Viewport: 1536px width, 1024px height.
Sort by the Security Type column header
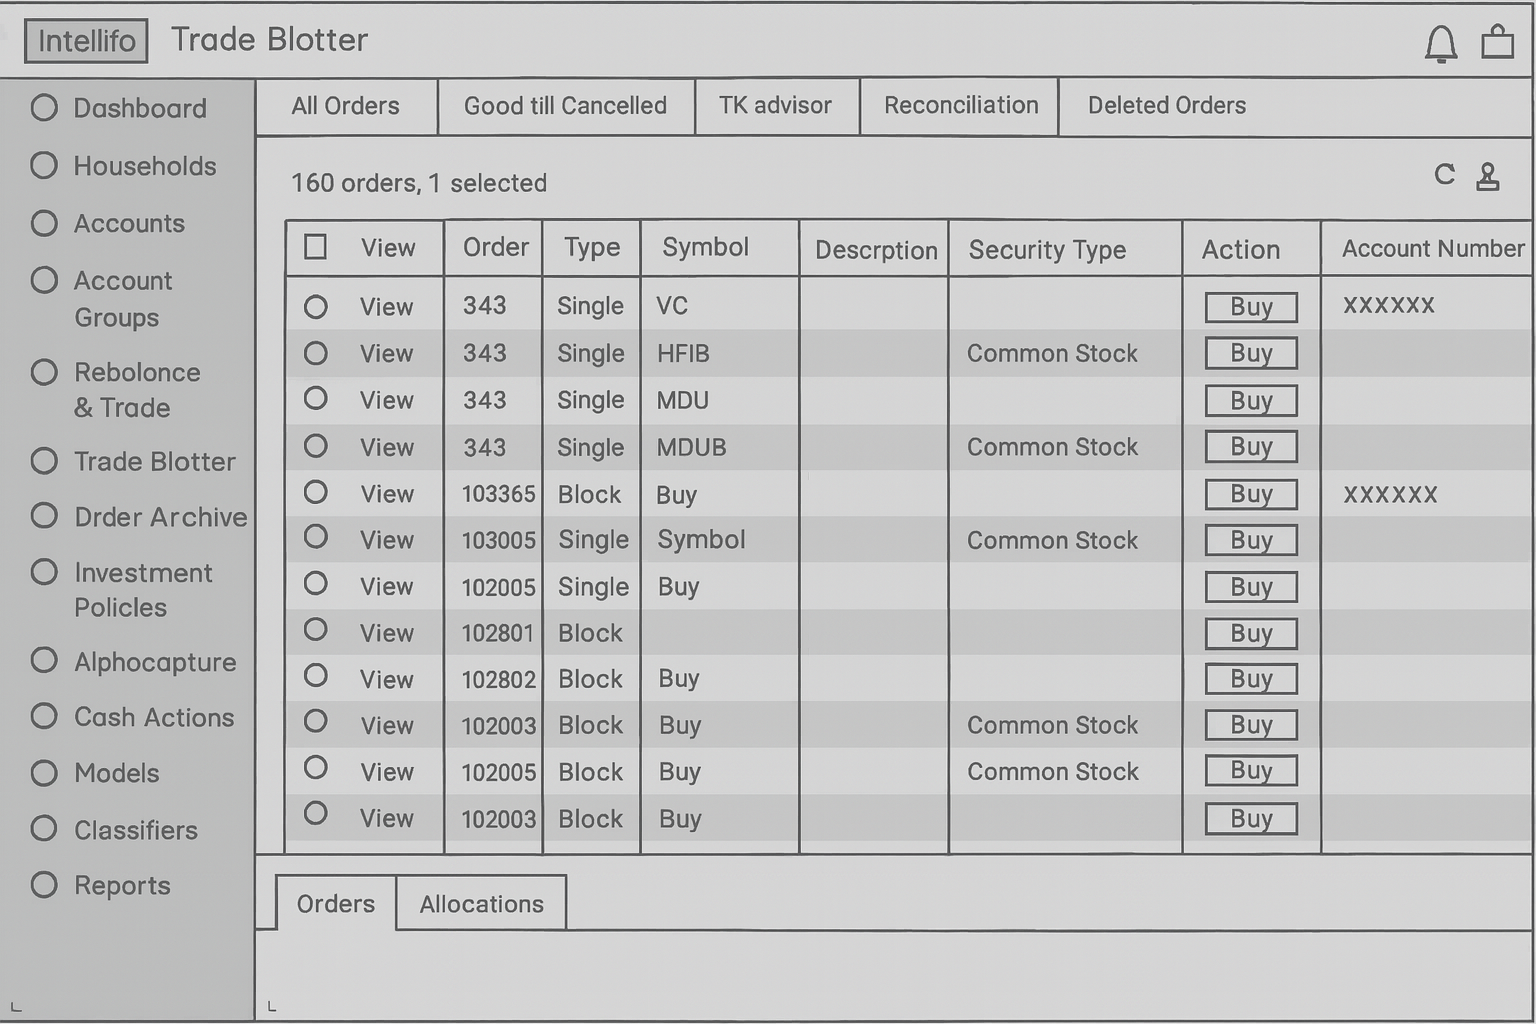coord(1047,250)
